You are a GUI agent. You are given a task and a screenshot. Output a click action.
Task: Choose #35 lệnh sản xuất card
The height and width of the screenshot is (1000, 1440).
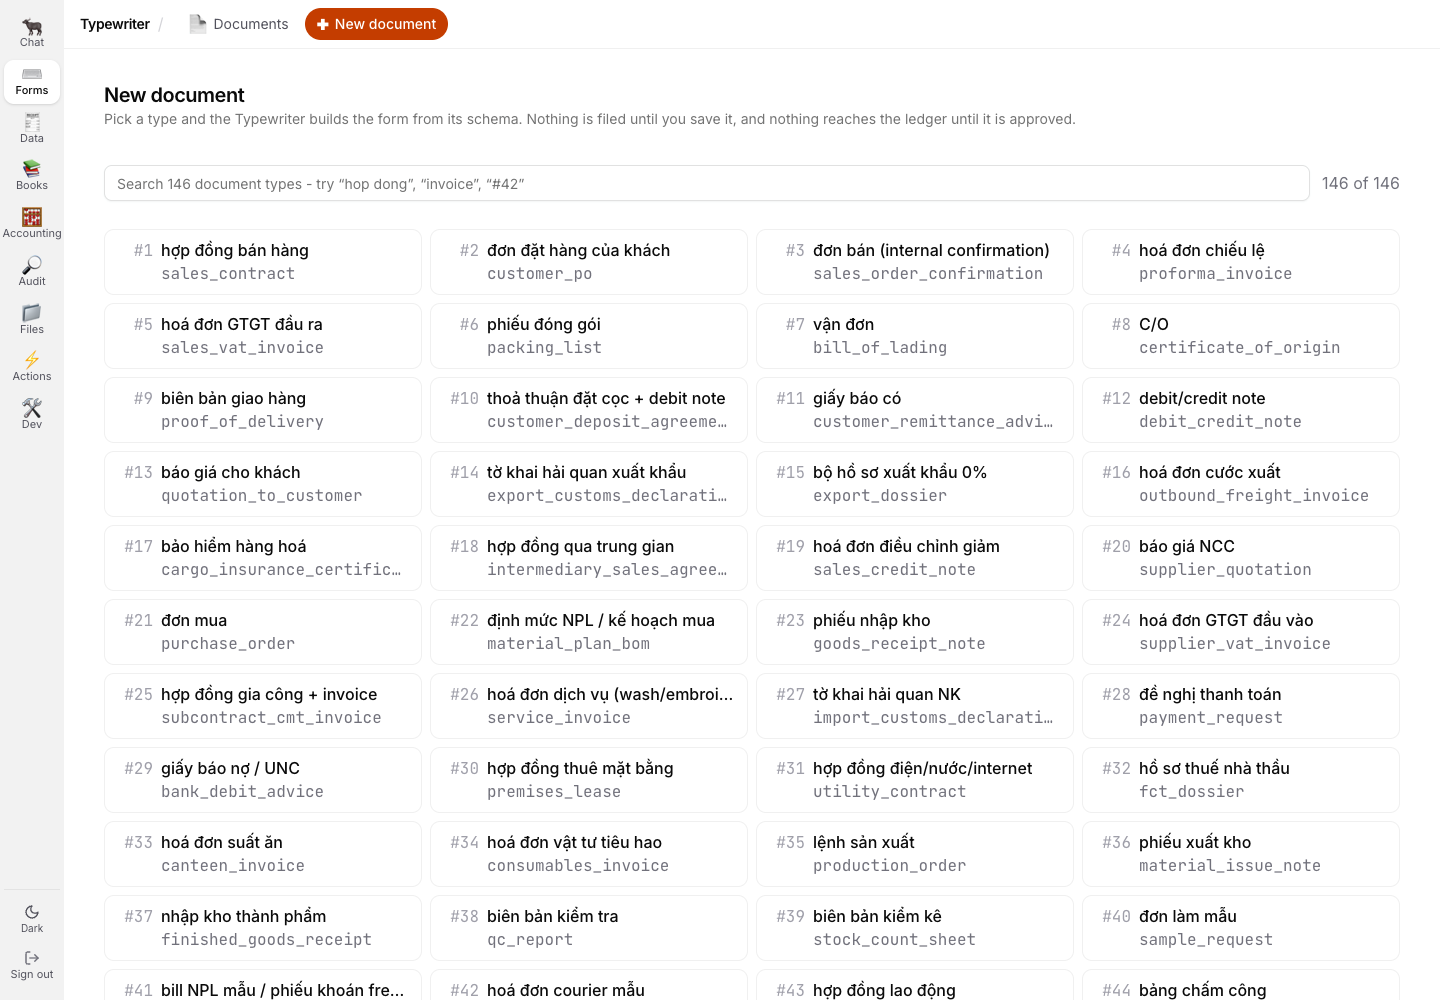point(915,854)
